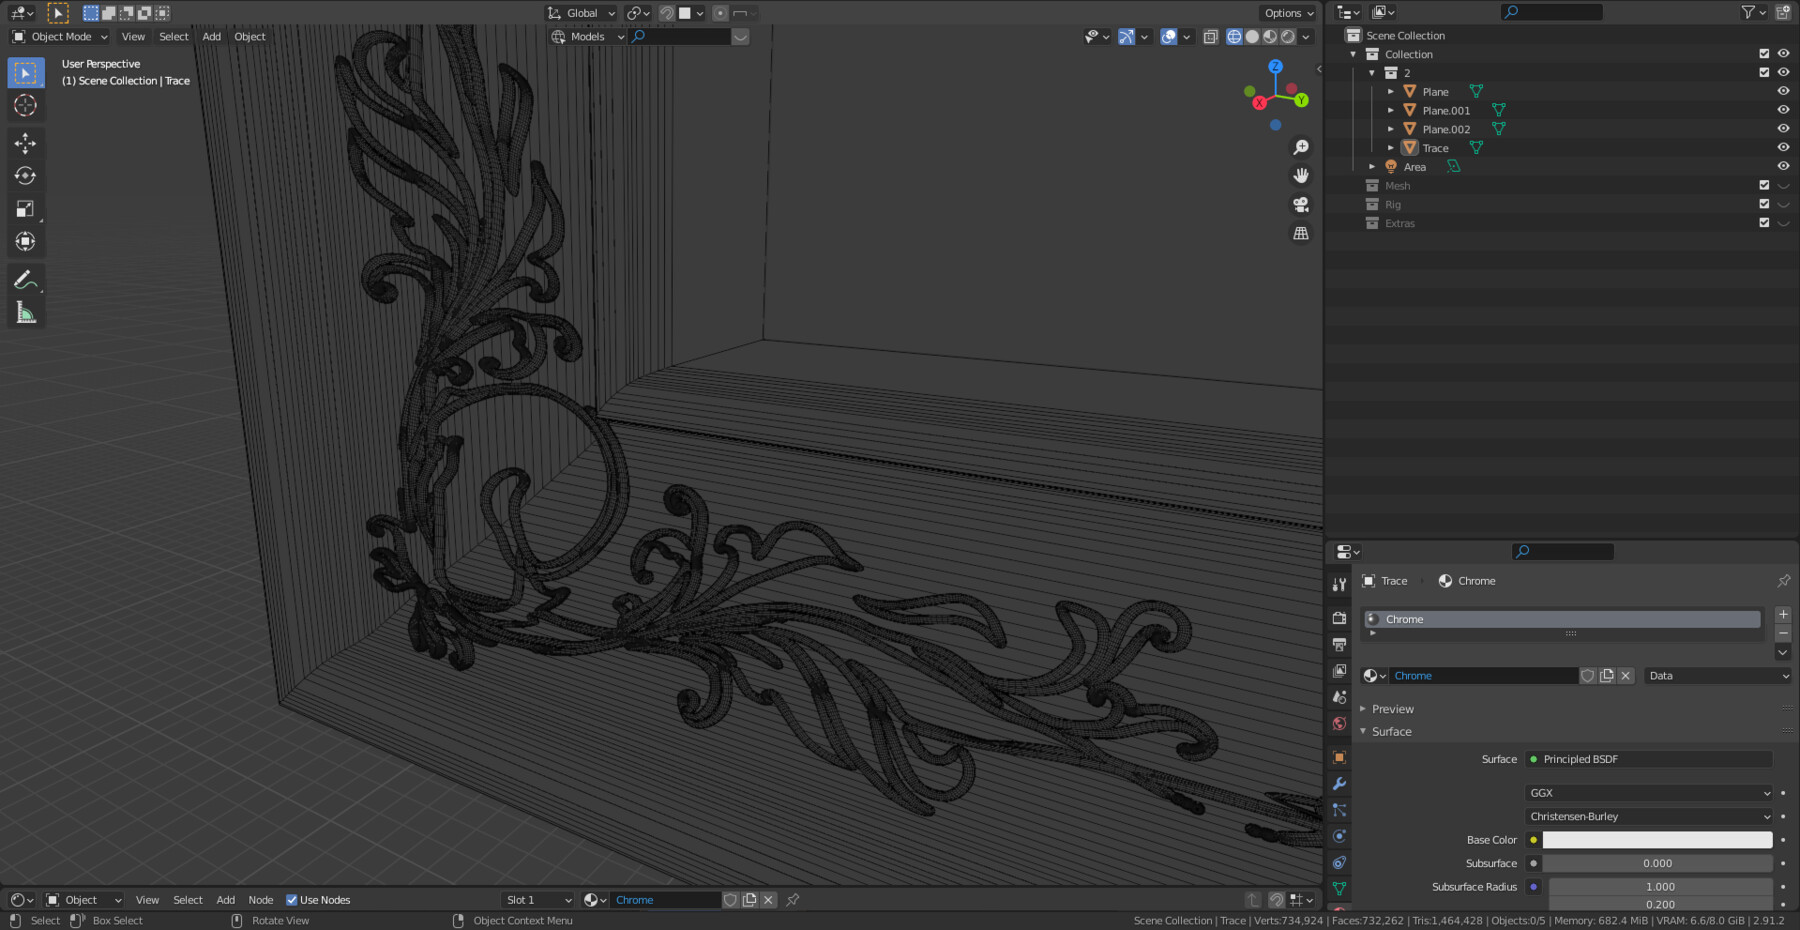Activate the Rotate tool

25,176
